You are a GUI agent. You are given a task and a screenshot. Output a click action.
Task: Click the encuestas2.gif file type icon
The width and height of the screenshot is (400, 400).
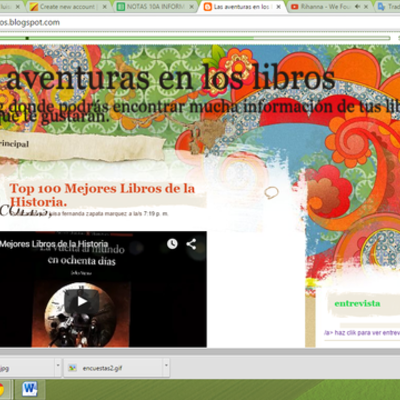pyautogui.click(x=72, y=368)
